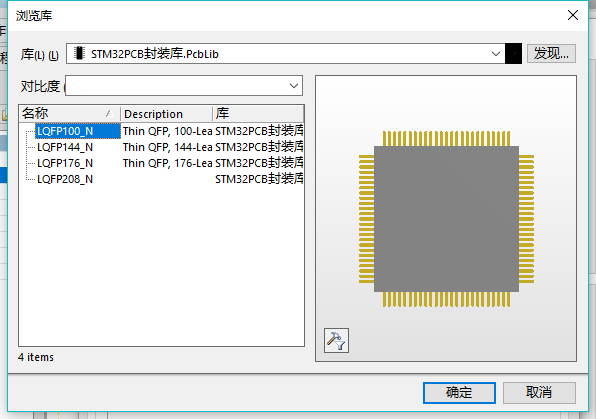
Task: Expand the 对比度 filter dropdown arrow
Action: pyautogui.click(x=293, y=86)
